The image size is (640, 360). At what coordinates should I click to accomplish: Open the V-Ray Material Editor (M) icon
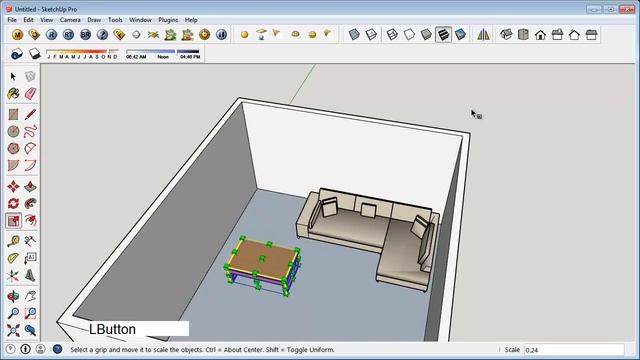point(17,35)
